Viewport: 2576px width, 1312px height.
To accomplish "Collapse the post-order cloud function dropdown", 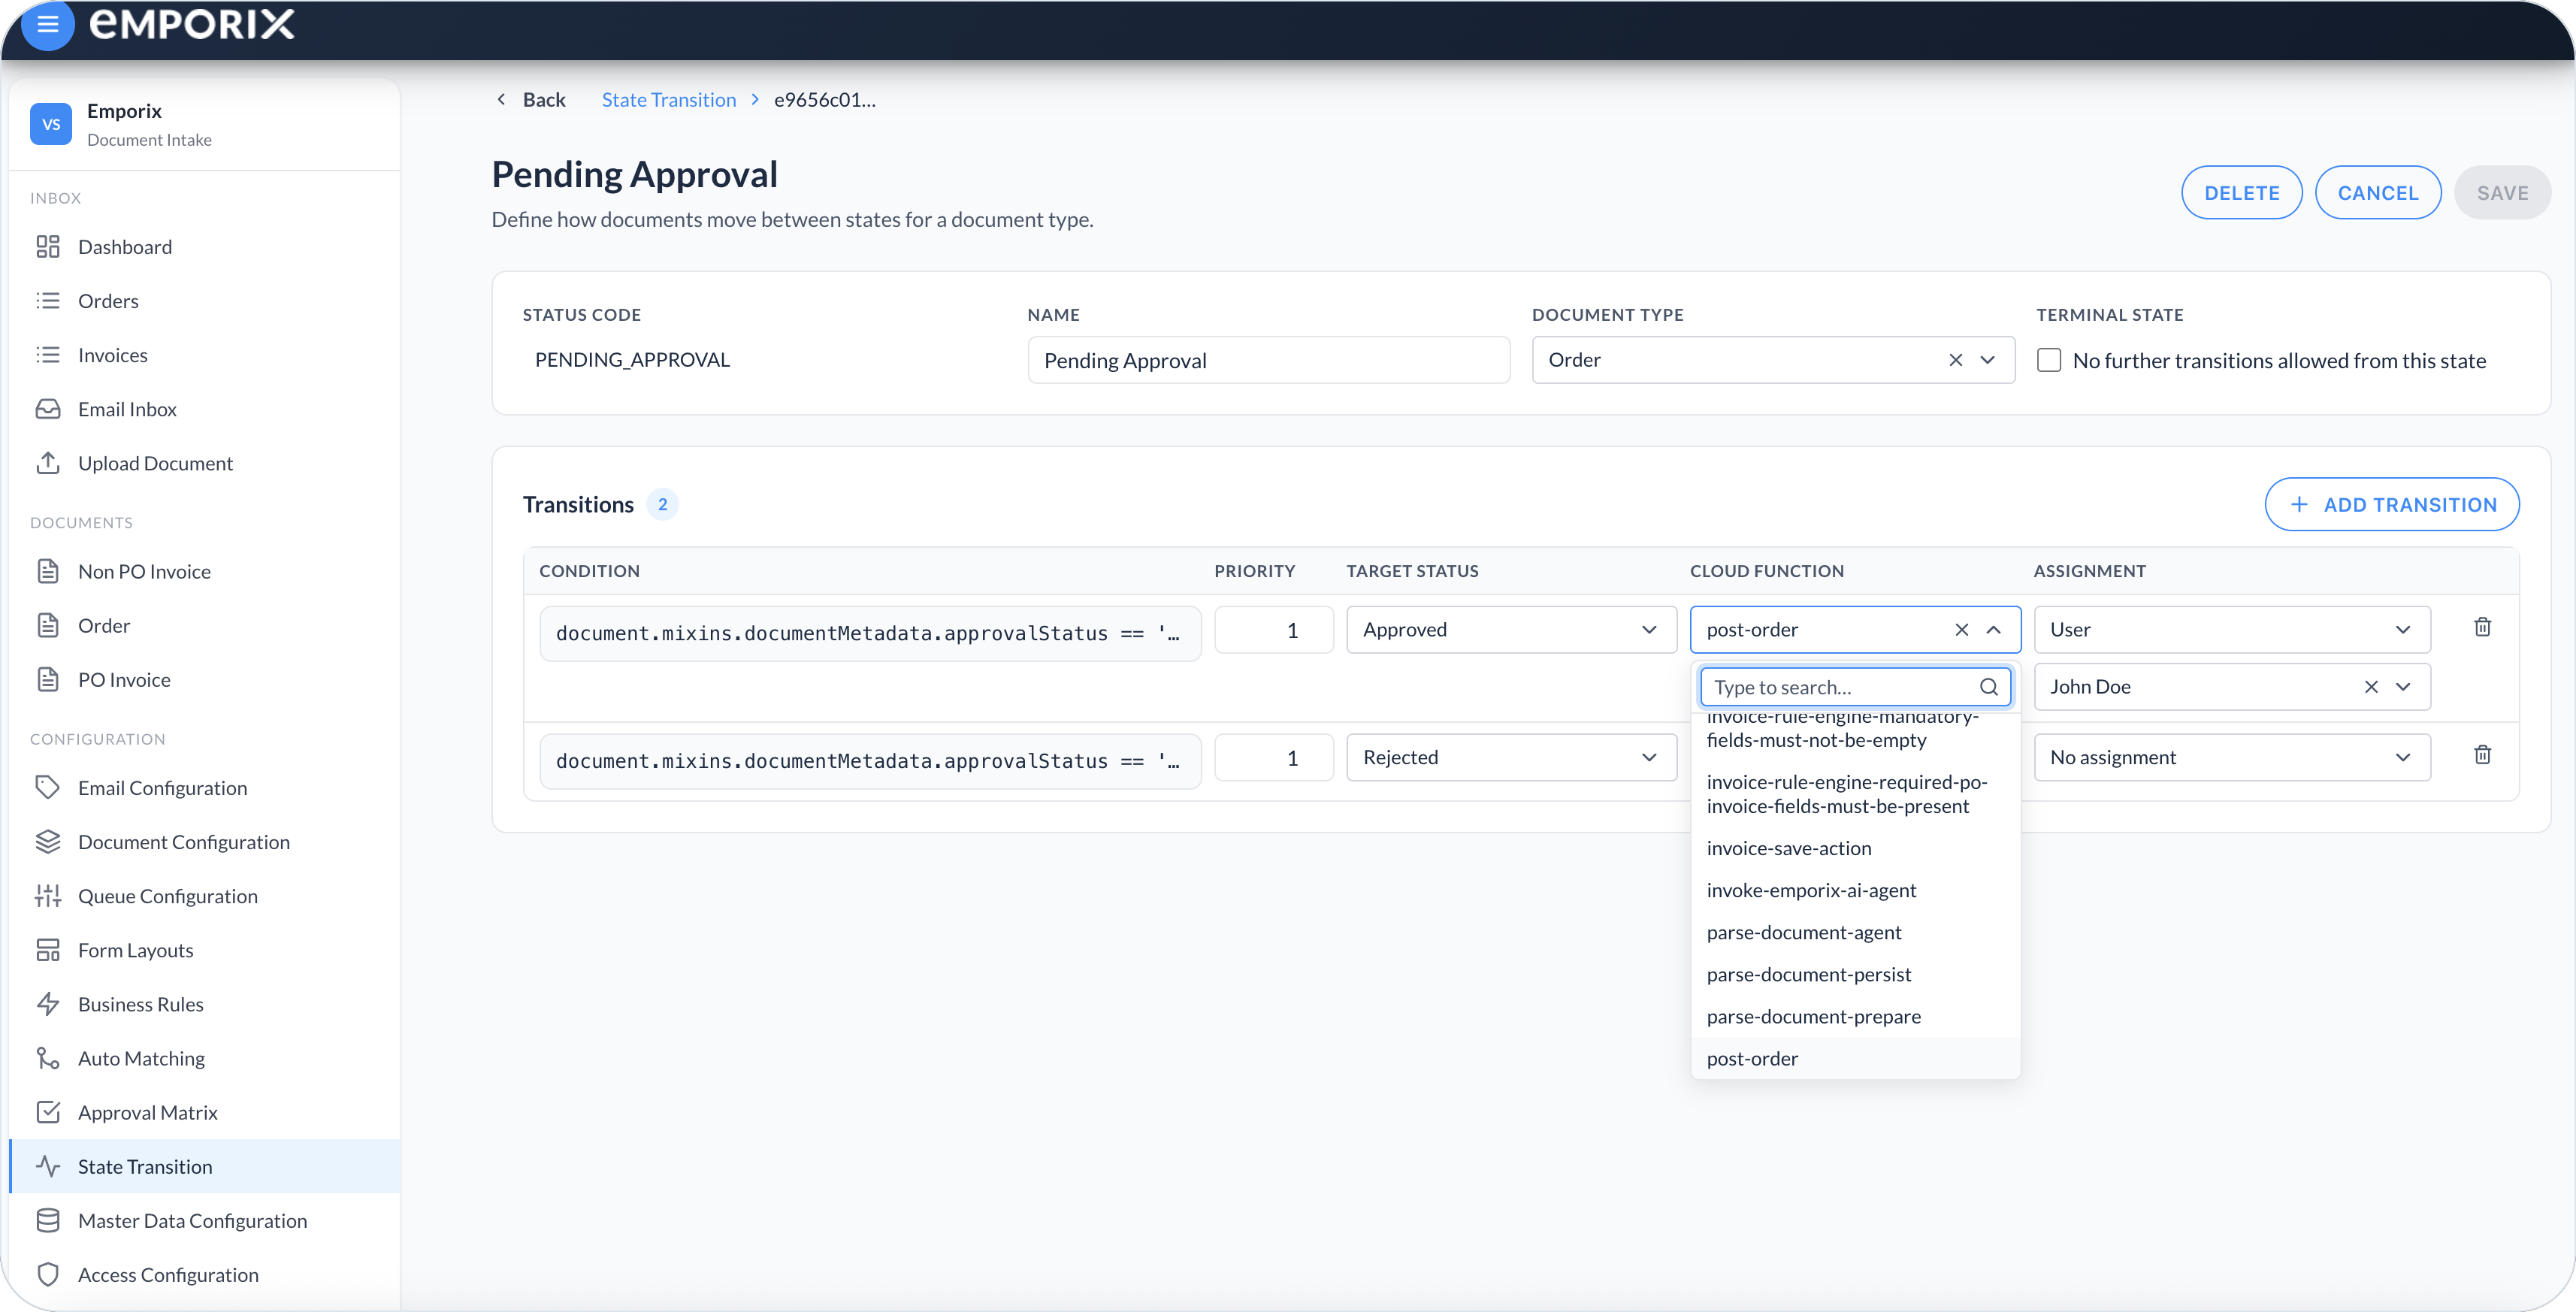I will click(x=1993, y=630).
